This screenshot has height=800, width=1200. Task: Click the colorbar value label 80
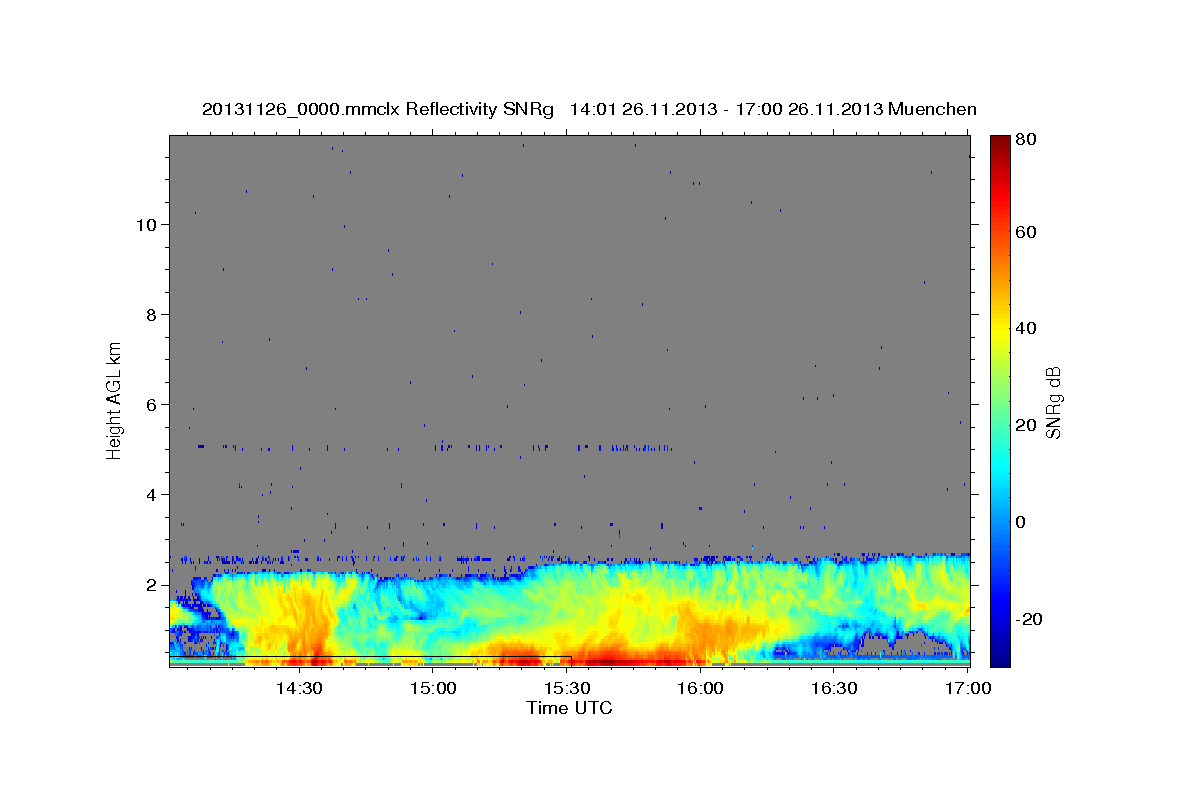1026,139
